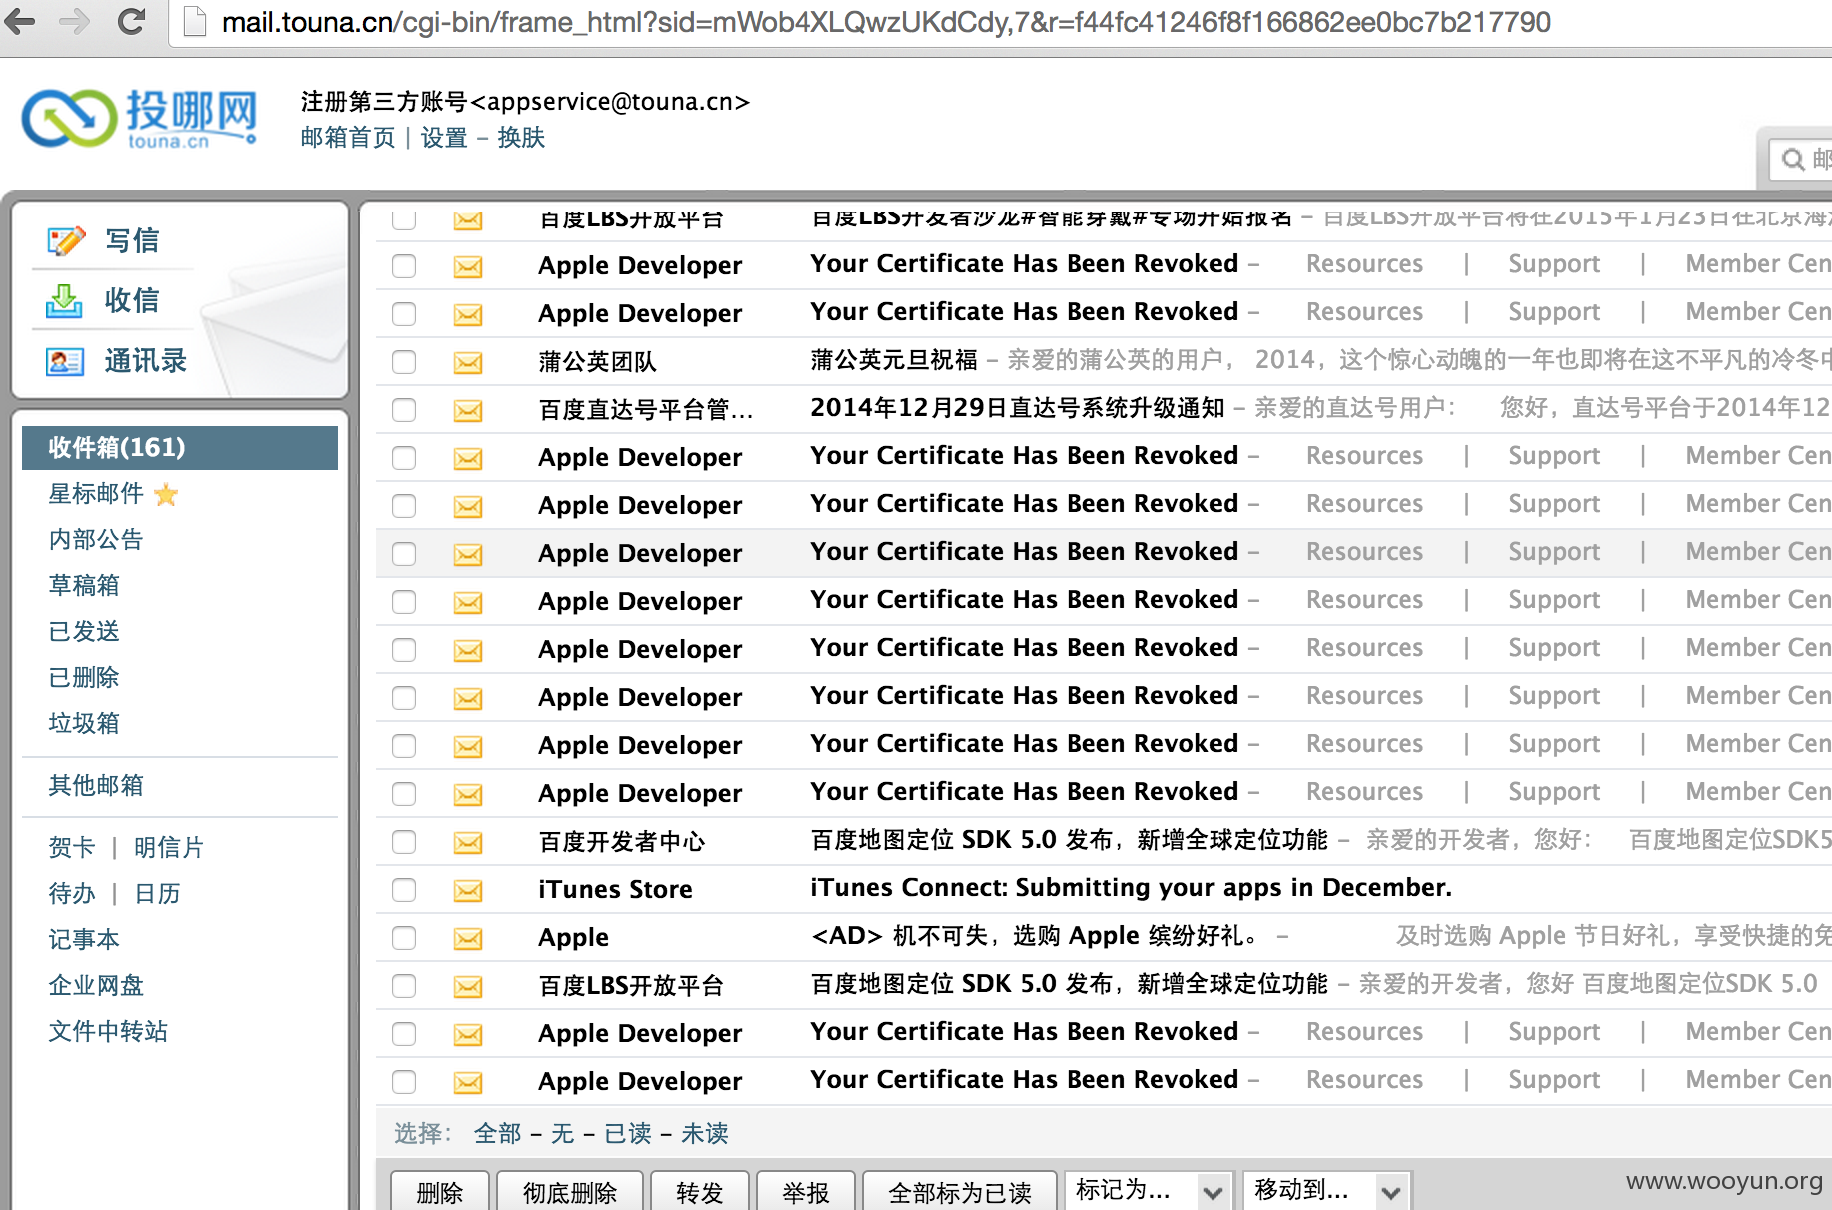The image size is (1832, 1210).
Task: Click the mail search field
Action: pos(1802,160)
